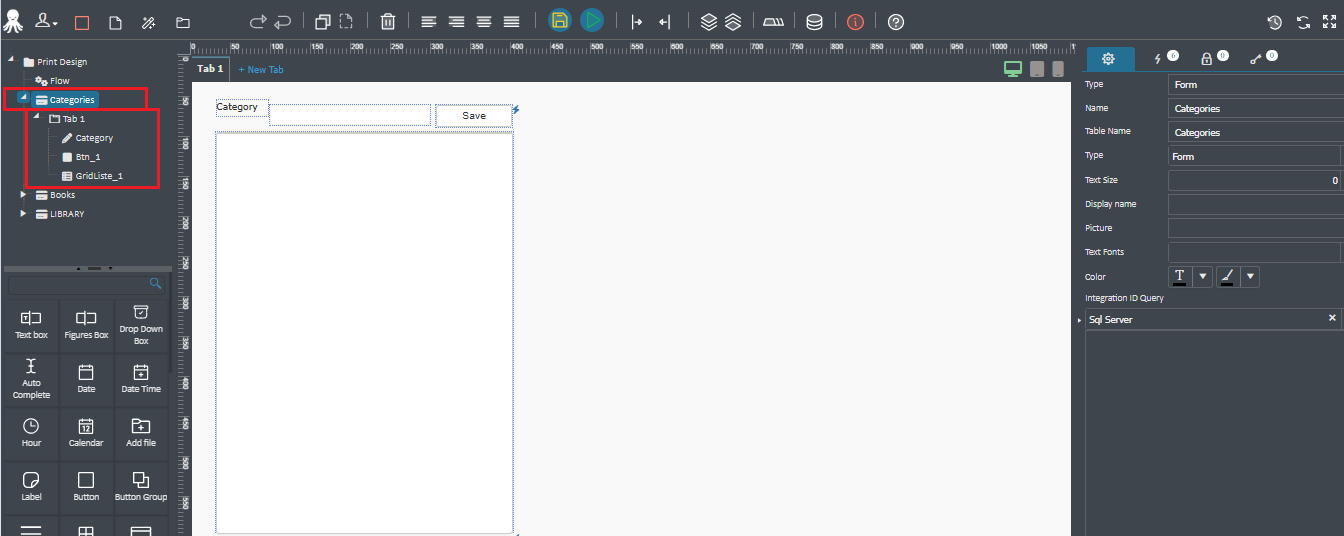The height and width of the screenshot is (536, 1344).
Task: Click the copy icon
Action: [322, 21]
